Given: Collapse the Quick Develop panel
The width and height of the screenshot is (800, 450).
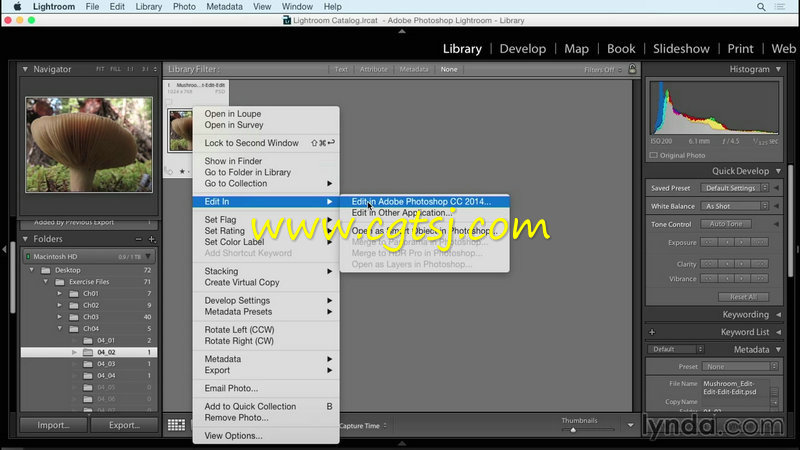Looking at the screenshot, I should click(x=779, y=171).
